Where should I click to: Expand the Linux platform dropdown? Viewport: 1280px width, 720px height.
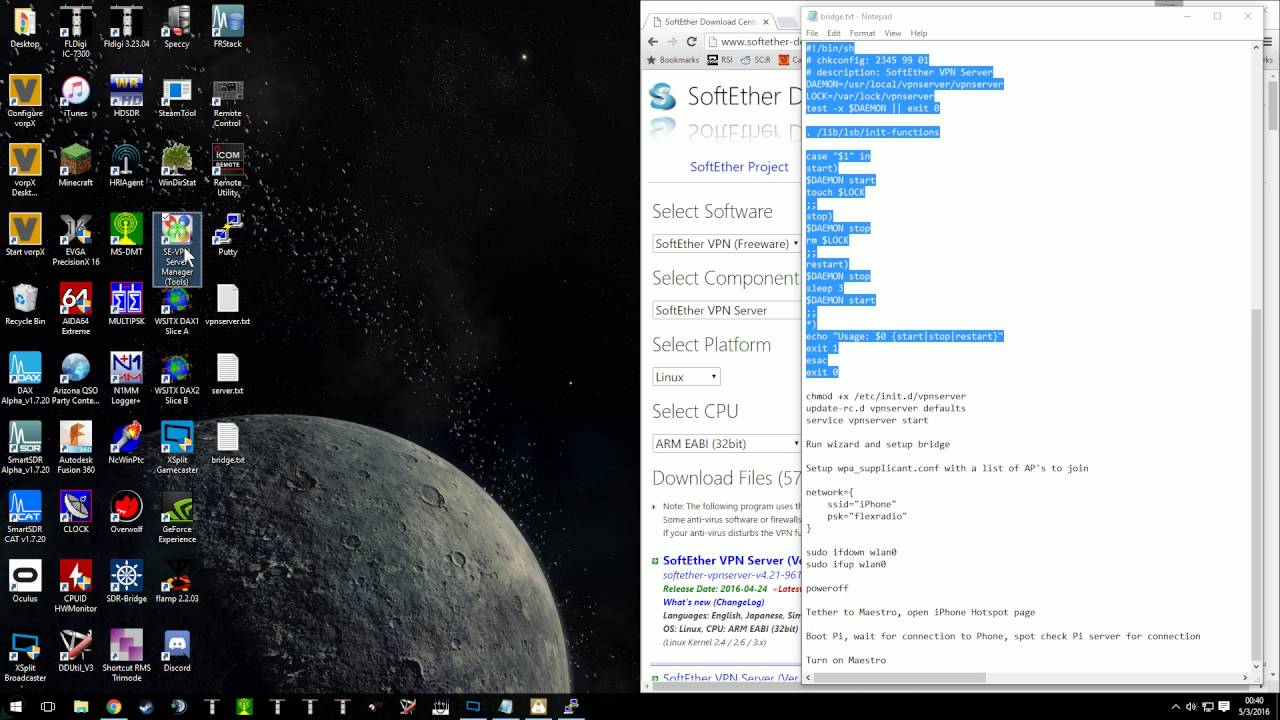click(x=686, y=377)
